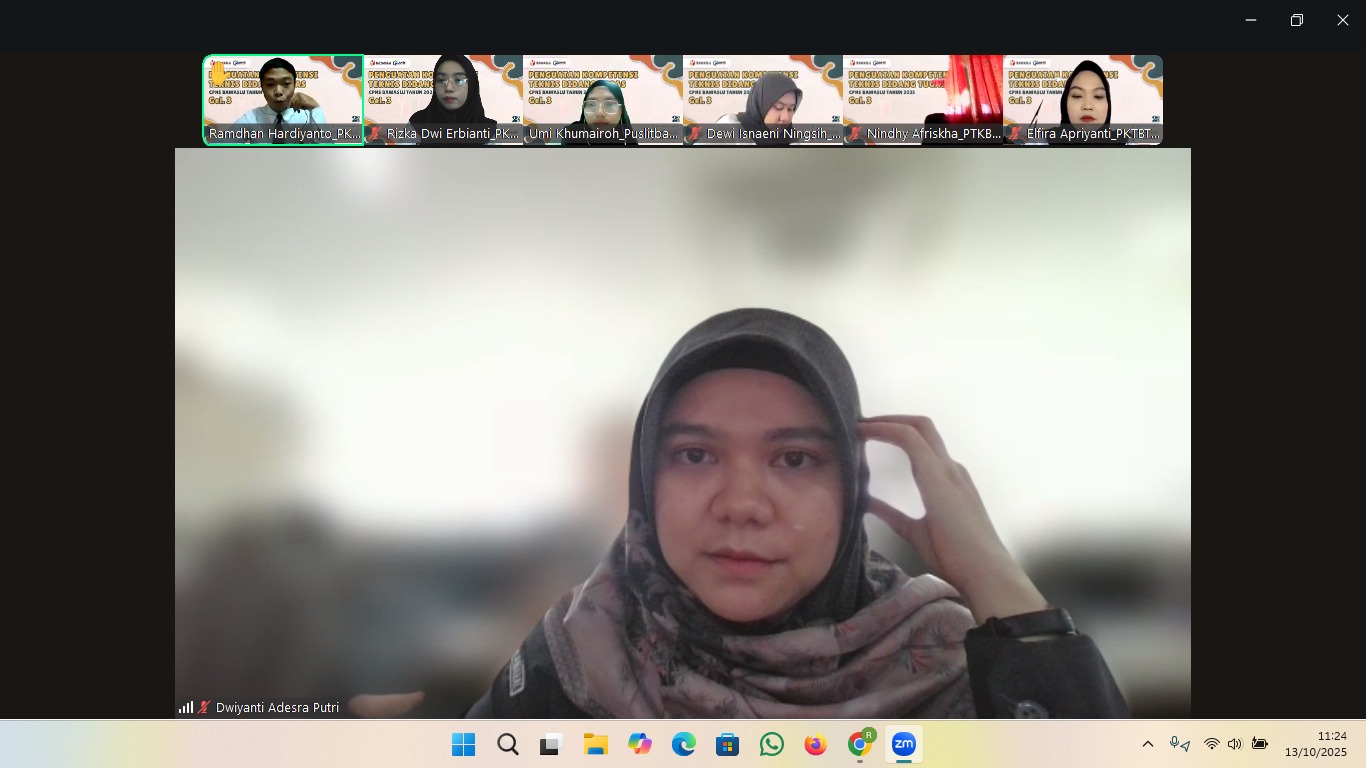The width and height of the screenshot is (1366, 768).
Task: Open Microsoft Store from the taskbar
Action: click(727, 744)
